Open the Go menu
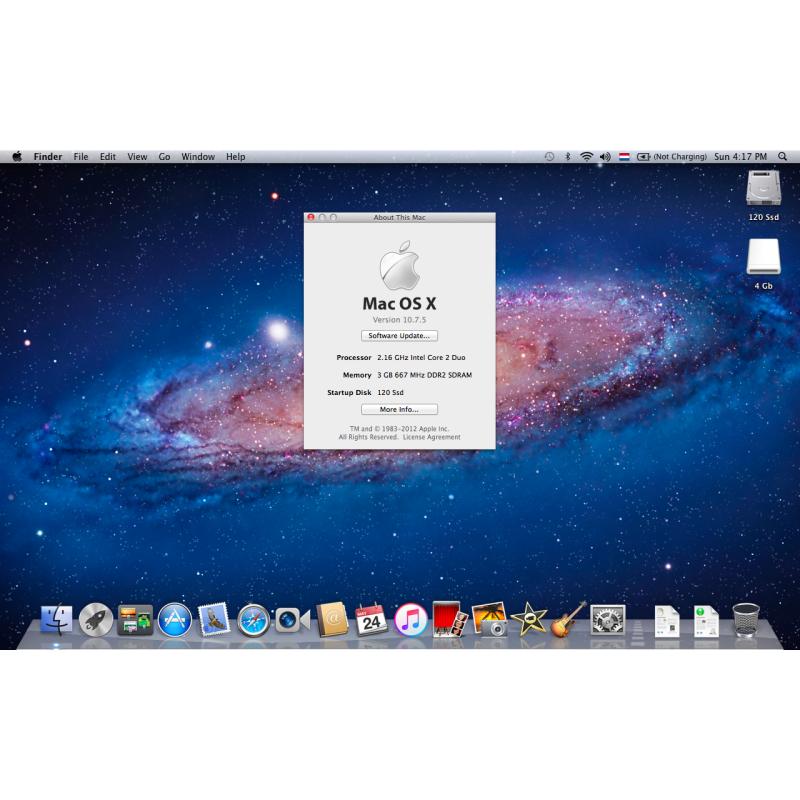Screen dimensions: 800x800 164,157
